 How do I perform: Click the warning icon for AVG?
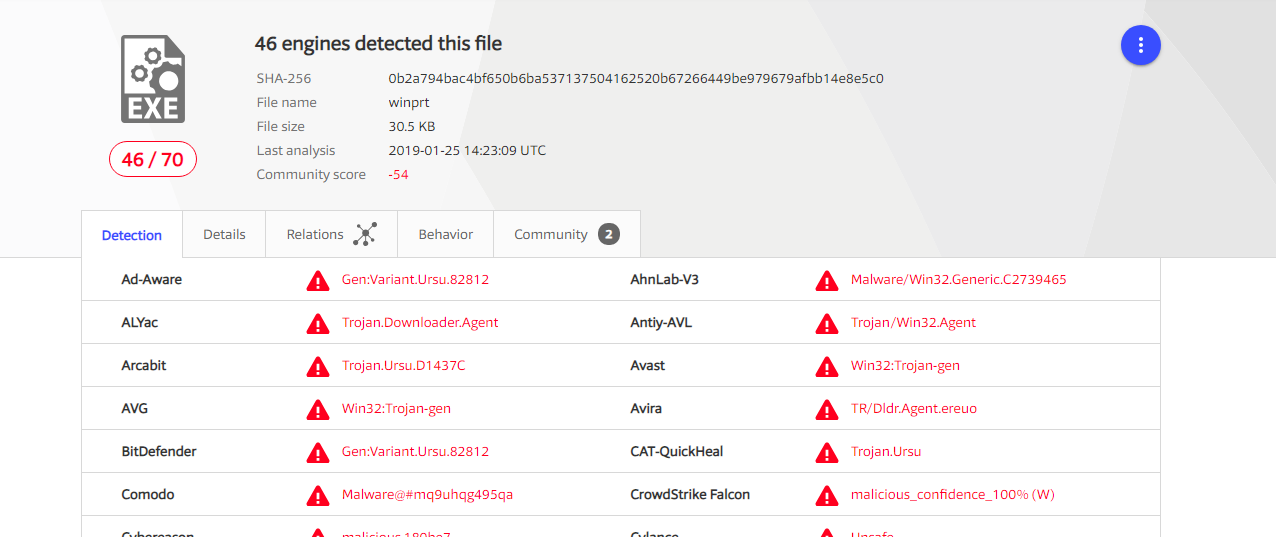coord(318,409)
